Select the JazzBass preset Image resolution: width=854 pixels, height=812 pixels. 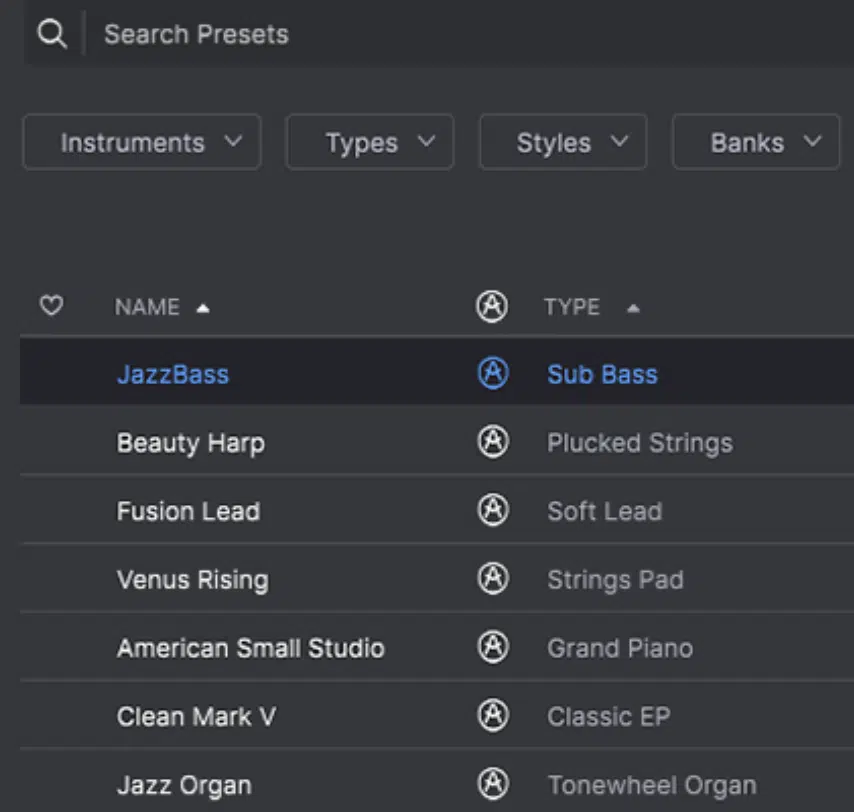tap(173, 375)
